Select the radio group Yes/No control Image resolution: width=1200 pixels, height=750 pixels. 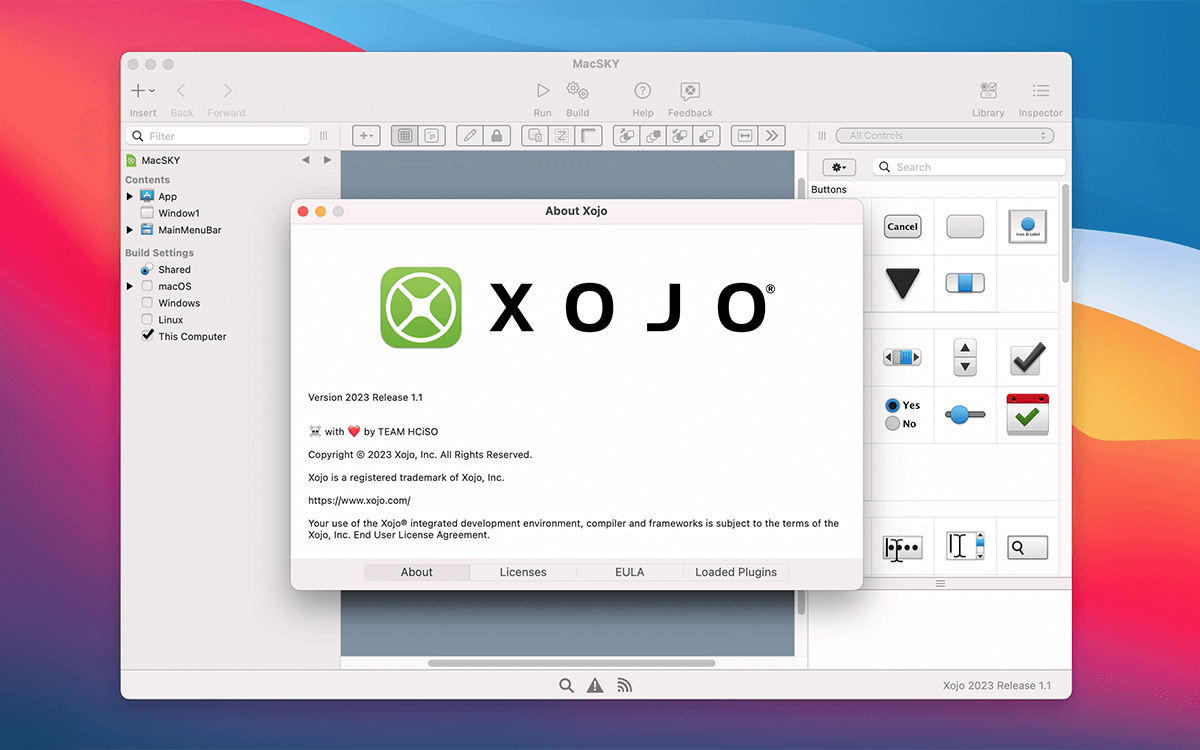click(902, 414)
